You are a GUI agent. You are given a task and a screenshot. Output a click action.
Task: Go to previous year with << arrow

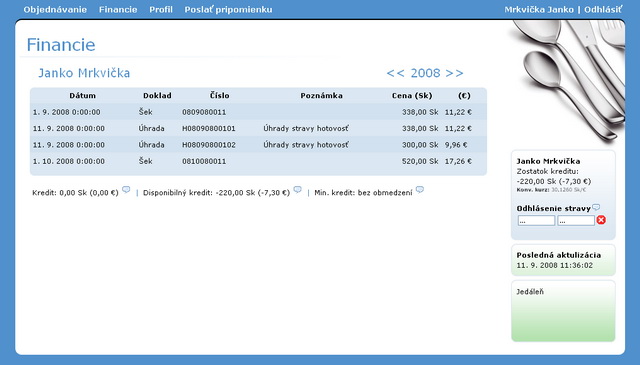(395, 73)
